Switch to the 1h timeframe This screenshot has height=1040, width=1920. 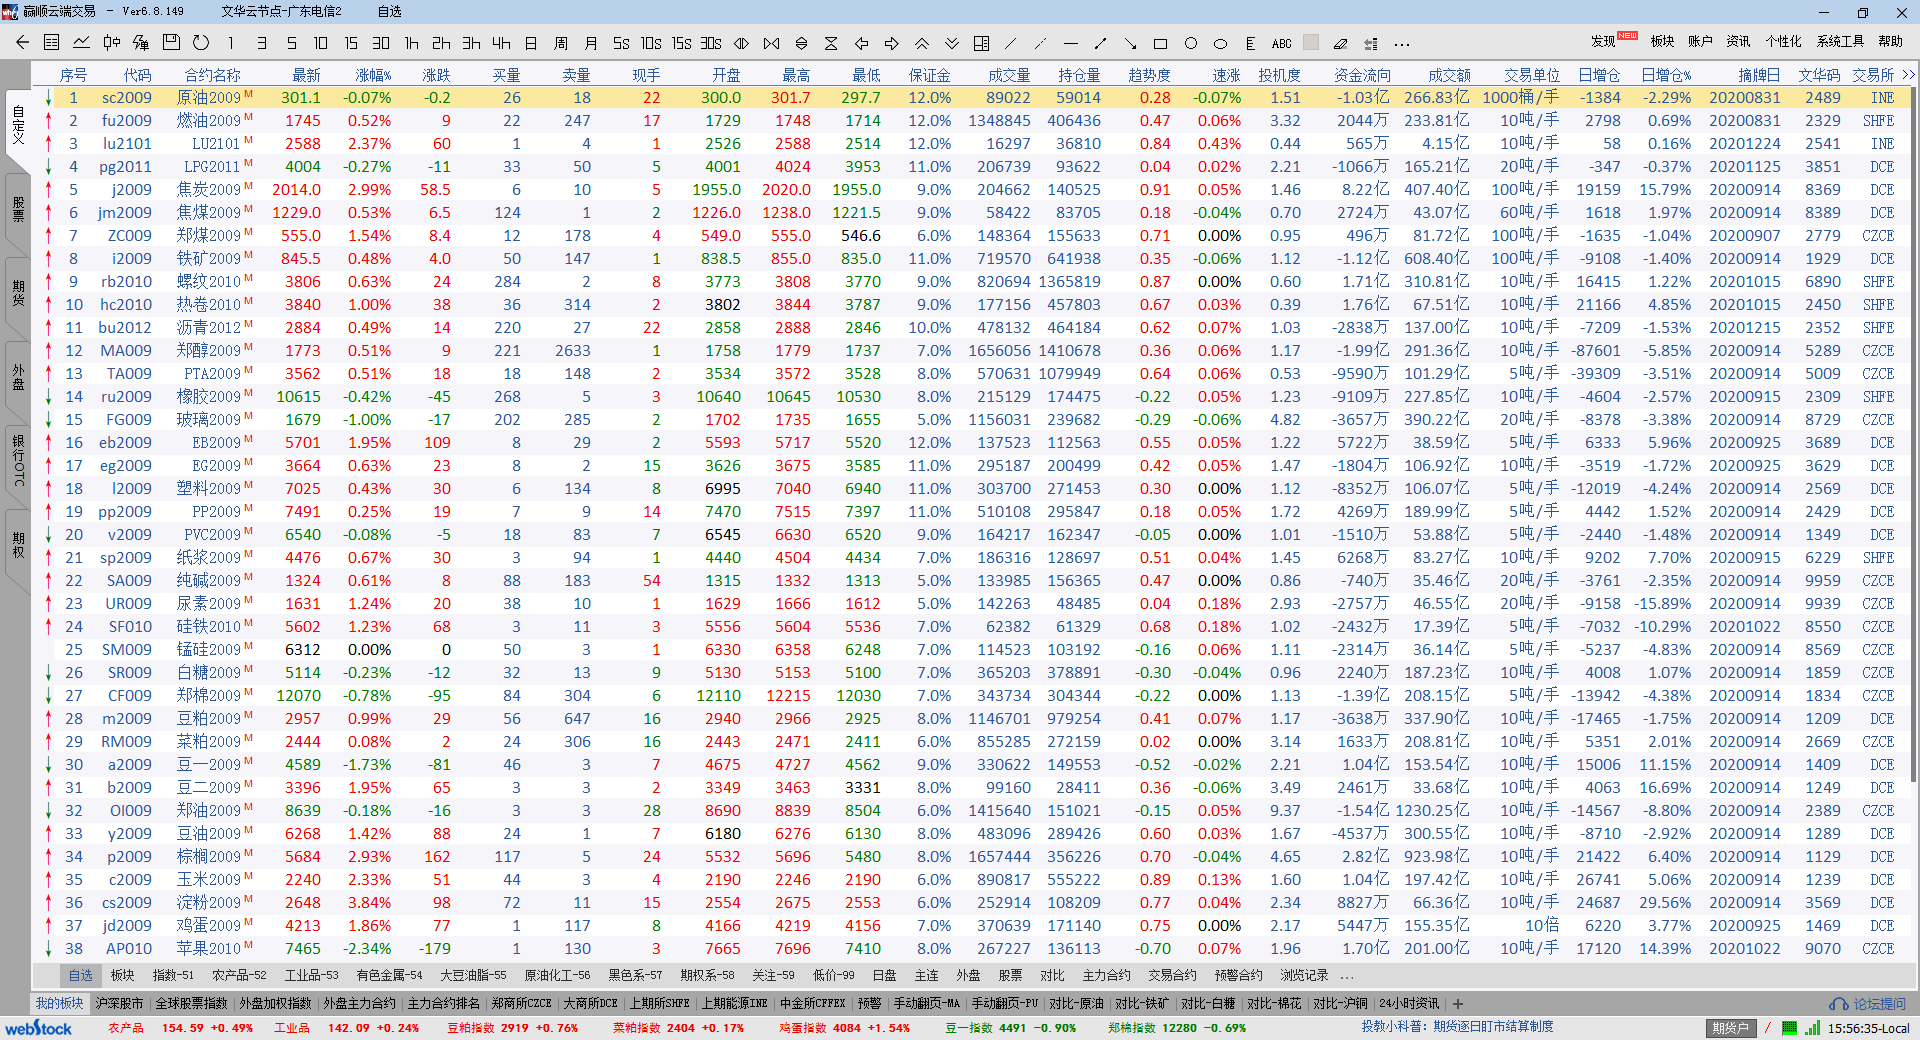click(x=411, y=43)
